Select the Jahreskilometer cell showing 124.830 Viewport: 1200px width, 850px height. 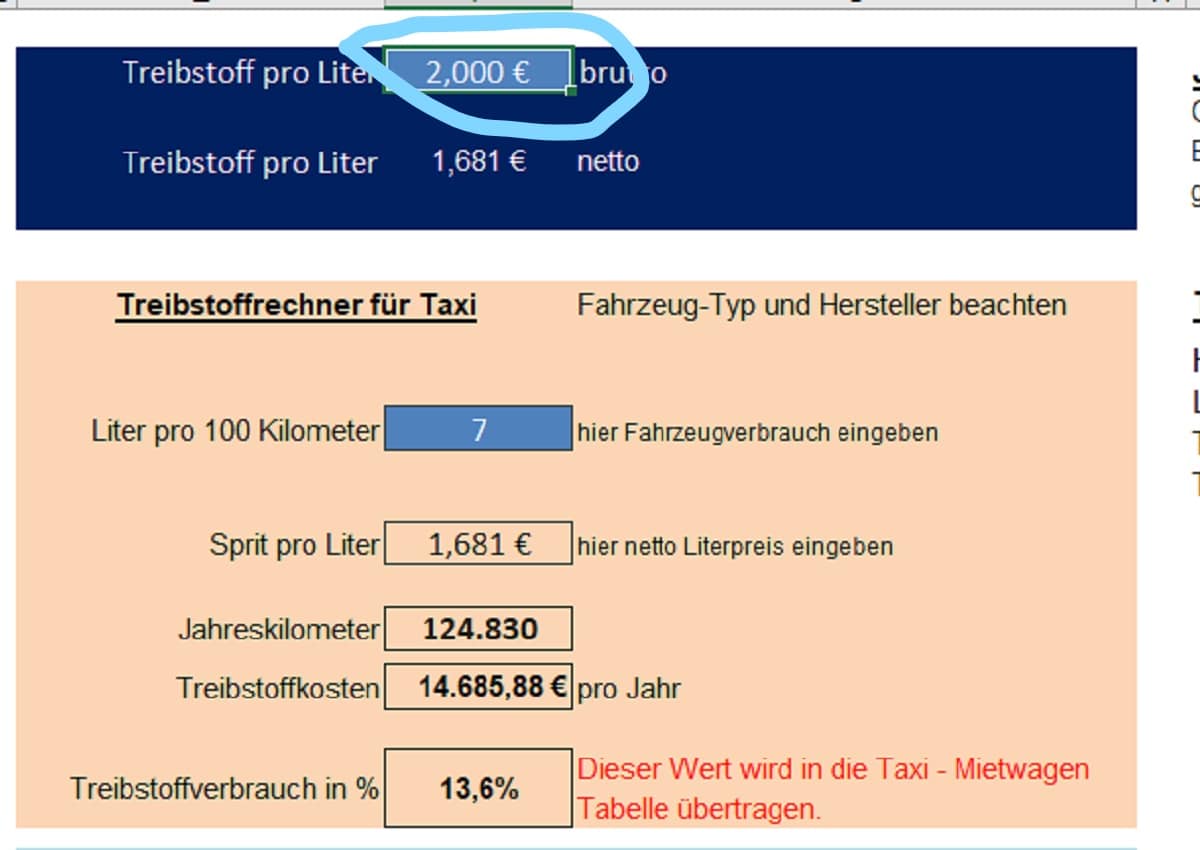(478, 629)
